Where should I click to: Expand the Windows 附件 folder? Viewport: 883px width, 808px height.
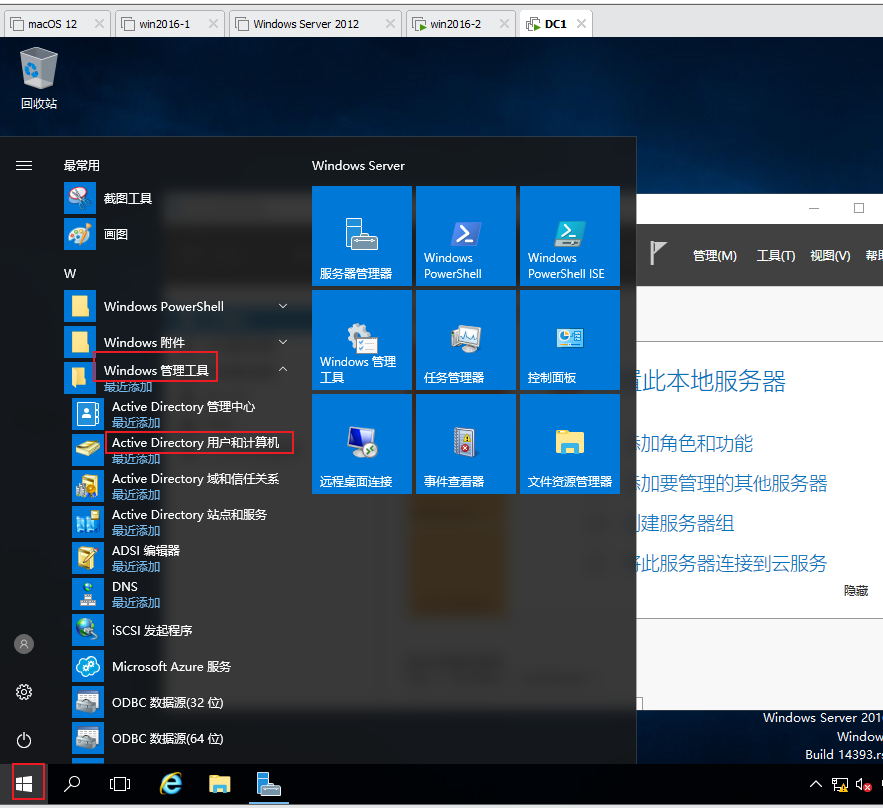[283, 342]
